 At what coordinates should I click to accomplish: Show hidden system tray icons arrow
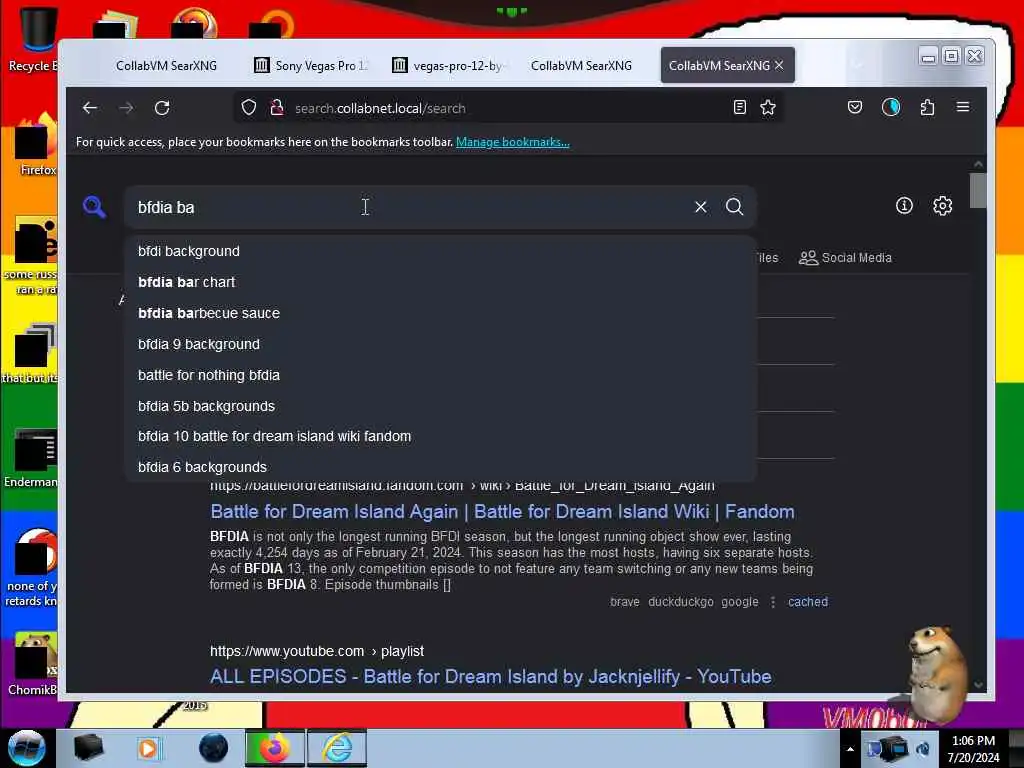(850, 749)
